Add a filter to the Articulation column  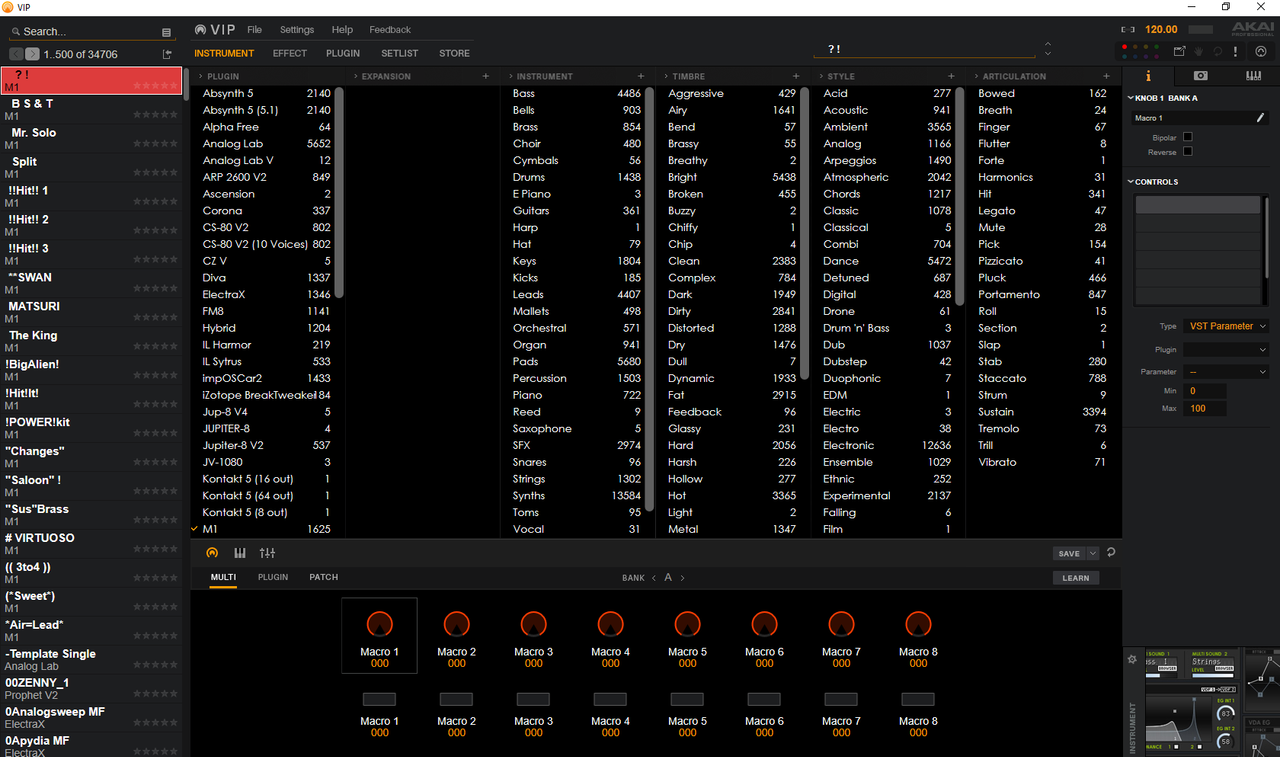click(x=1106, y=76)
